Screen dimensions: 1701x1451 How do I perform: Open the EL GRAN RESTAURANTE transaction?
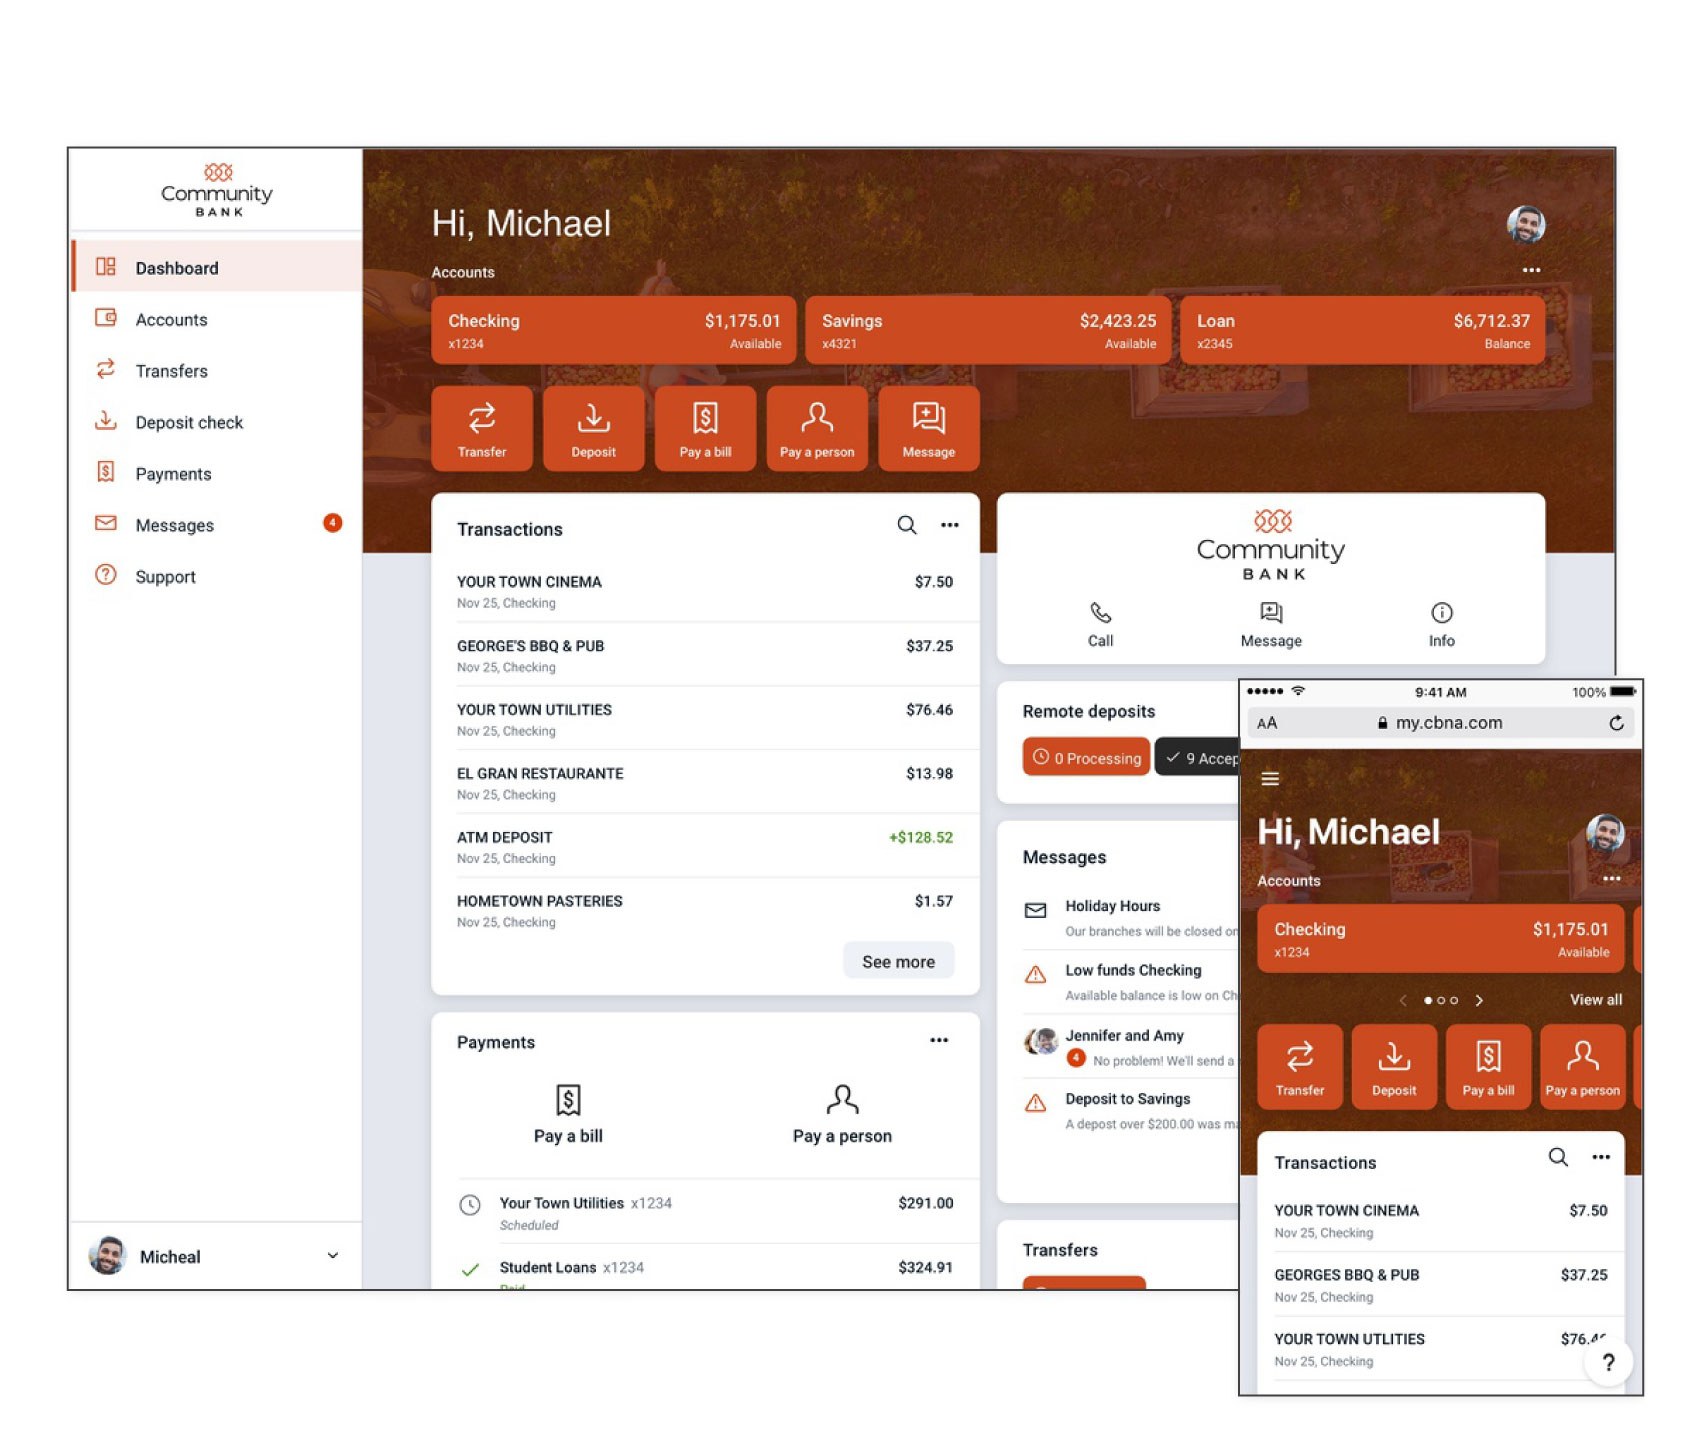click(705, 783)
